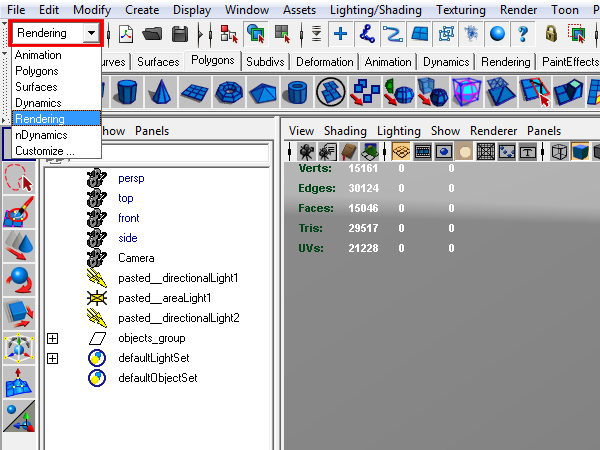Screen dimensions: 600x450
Task: Toggle the surfaces selection mask icon
Action: pos(419,34)
